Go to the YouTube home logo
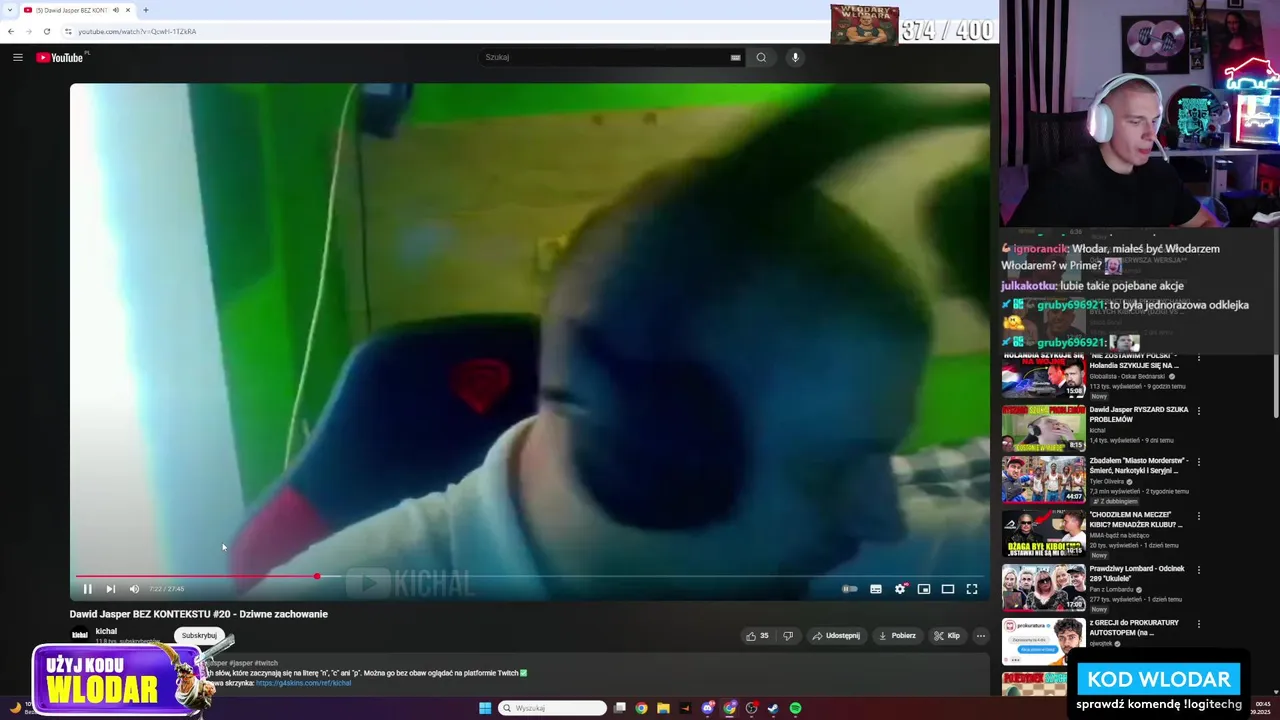This screenshot has width=1280, height=720. (x=60, y=57)
